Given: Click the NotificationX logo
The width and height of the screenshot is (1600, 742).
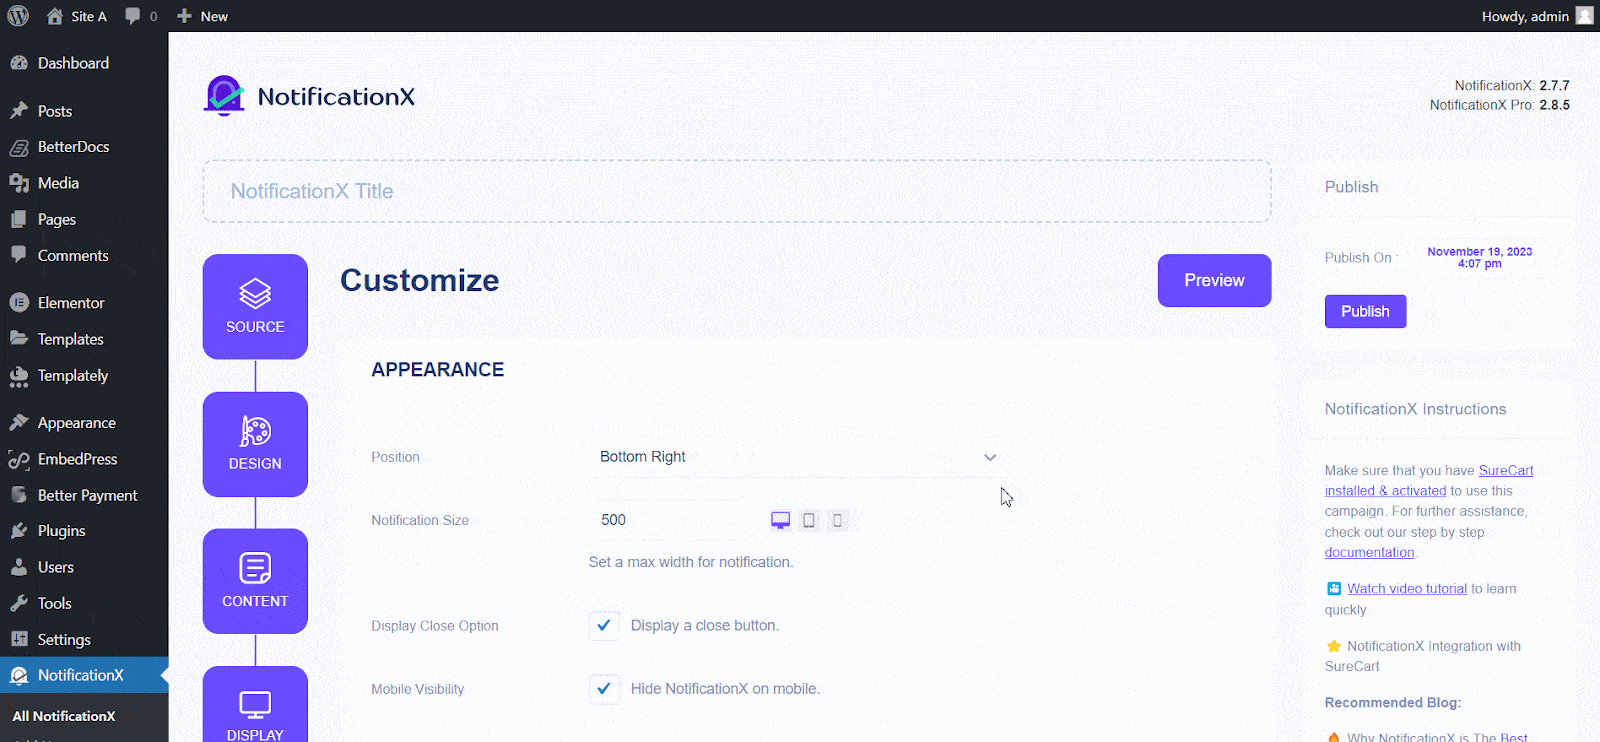Looking at the screenshot, I should coord(309,96).
